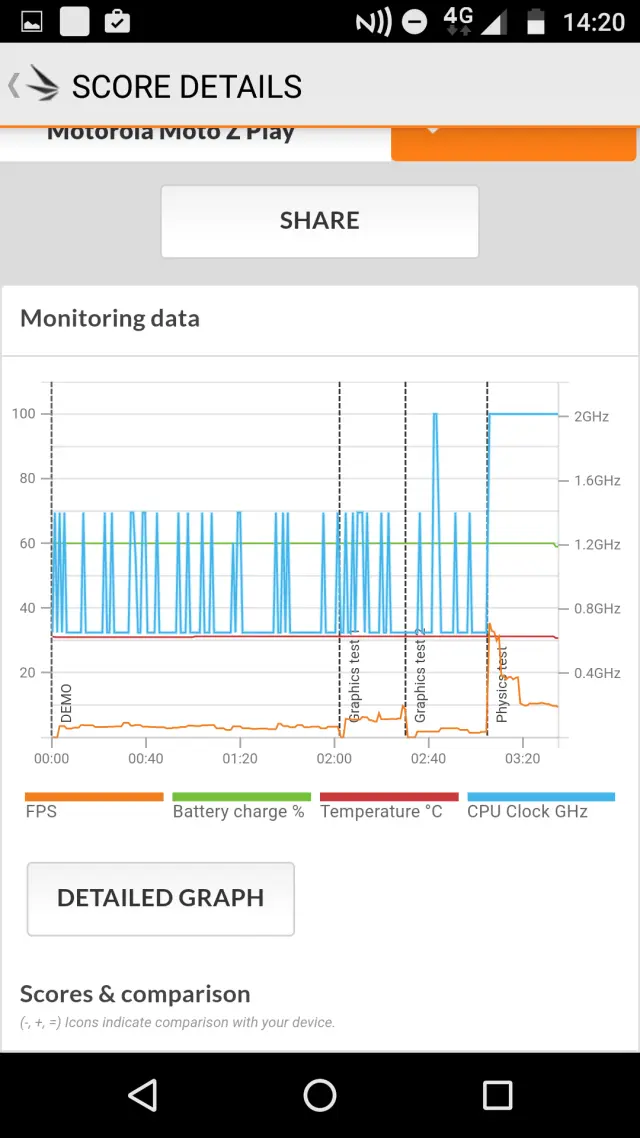This screenshot has height=1138, width=640.
Task: Open recent apps with square button
Action: pos(497,1095)
